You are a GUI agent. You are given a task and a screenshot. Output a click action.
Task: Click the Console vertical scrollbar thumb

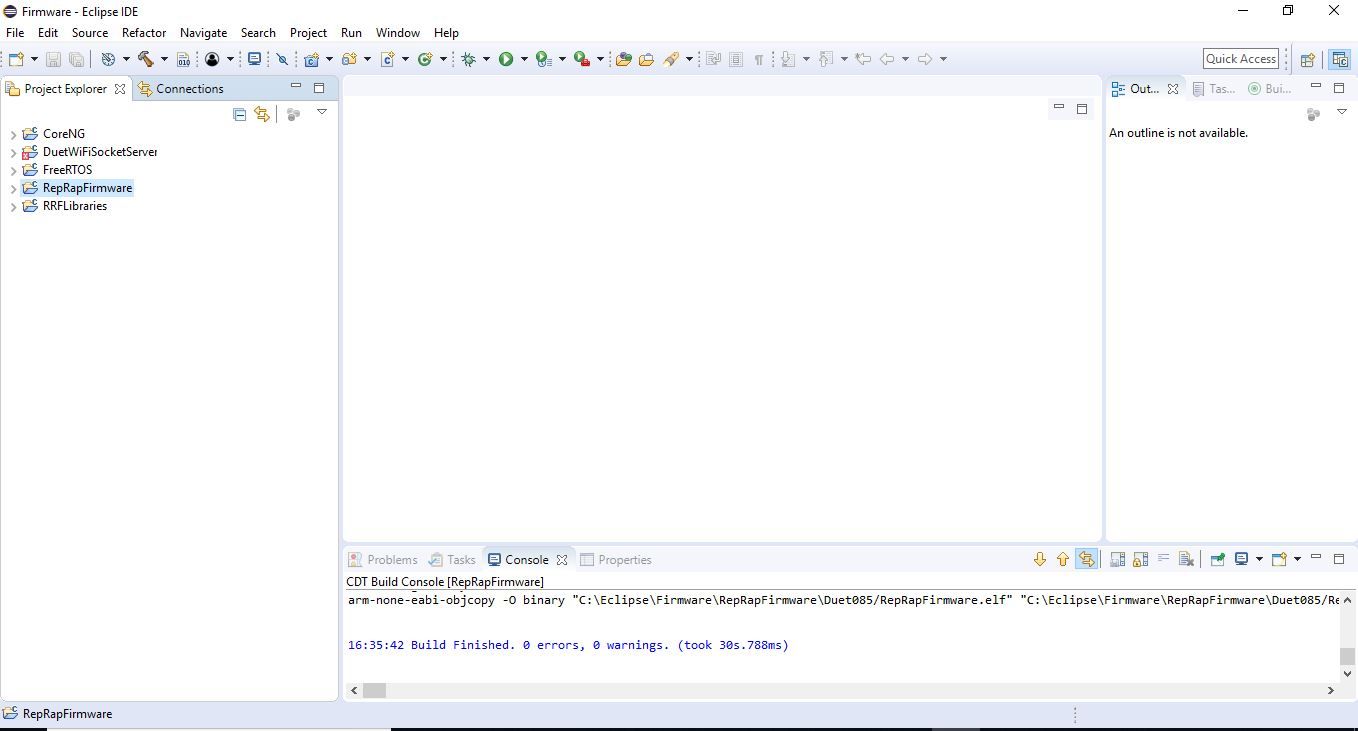coord(1347,657)
